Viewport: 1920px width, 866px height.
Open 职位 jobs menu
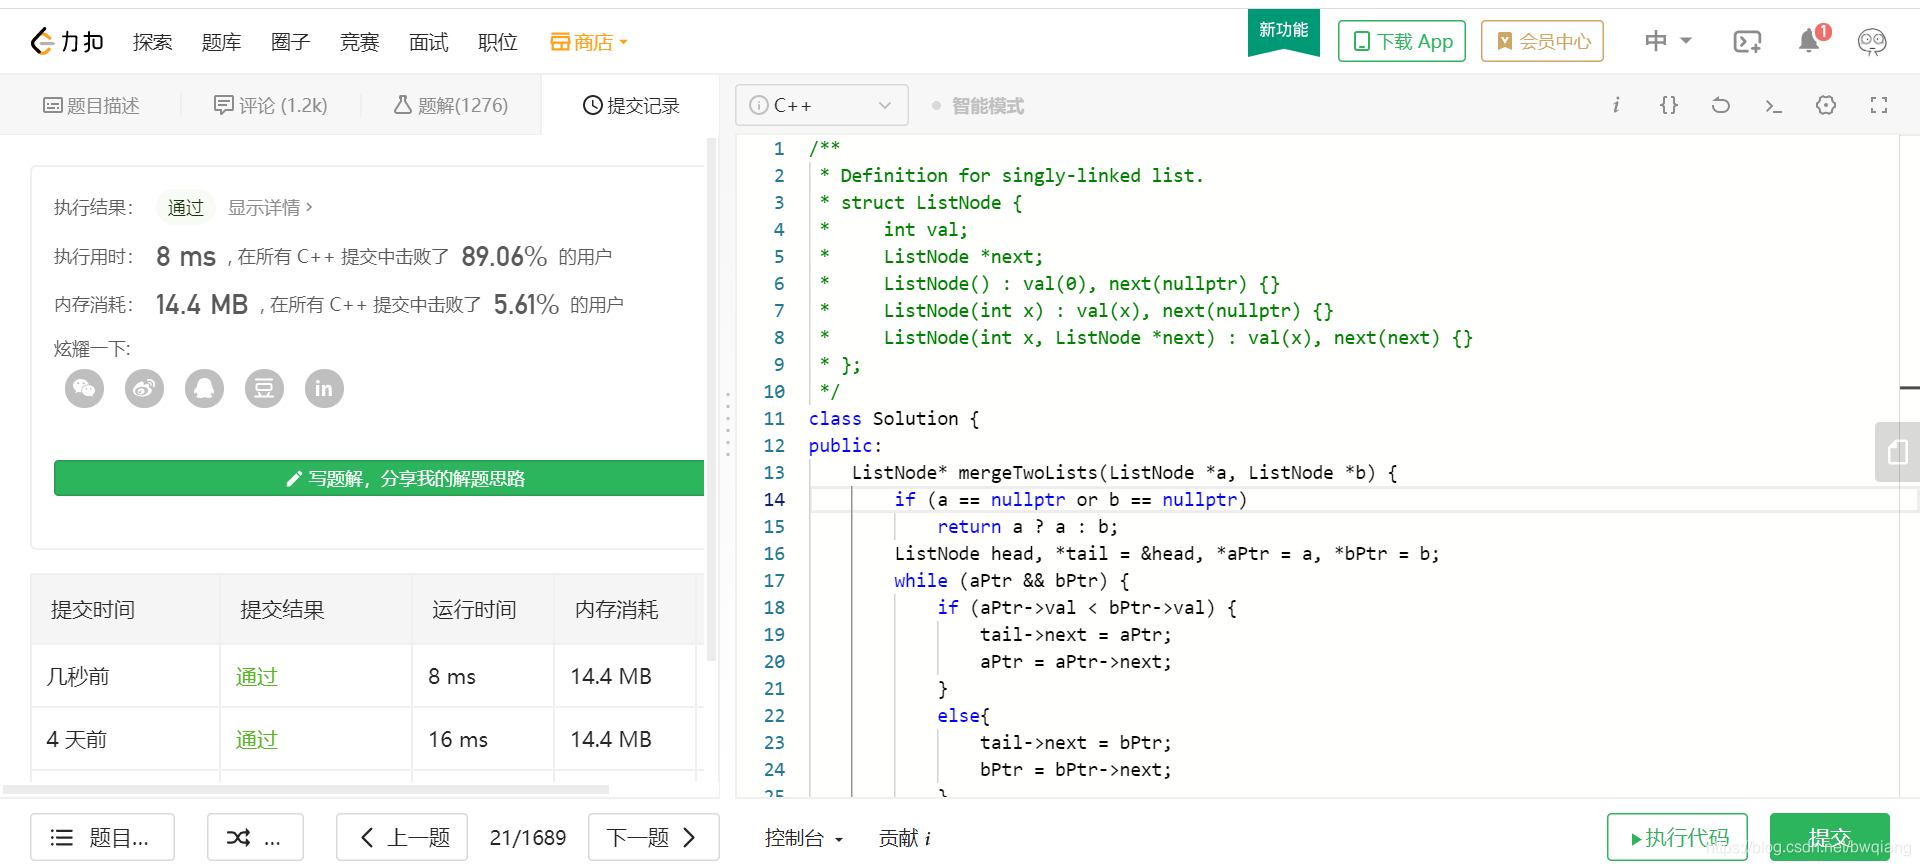coord(498,42)
